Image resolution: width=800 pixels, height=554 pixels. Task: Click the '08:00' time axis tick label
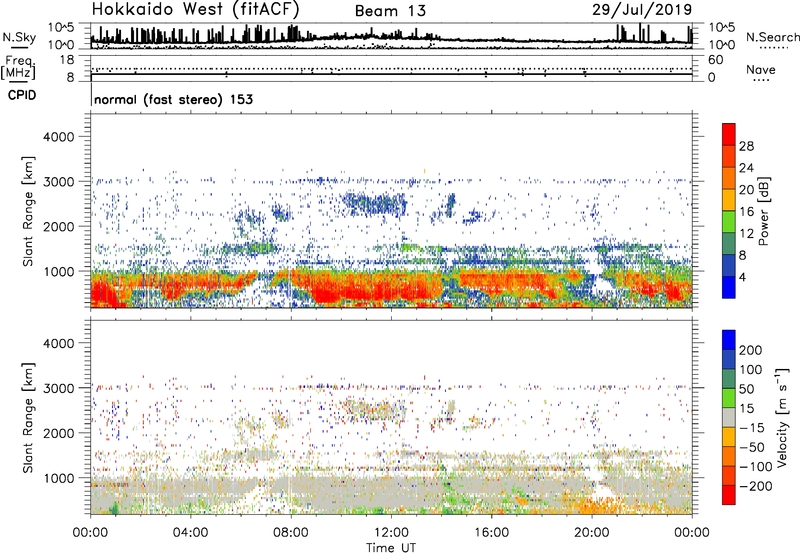click(291, 533)
